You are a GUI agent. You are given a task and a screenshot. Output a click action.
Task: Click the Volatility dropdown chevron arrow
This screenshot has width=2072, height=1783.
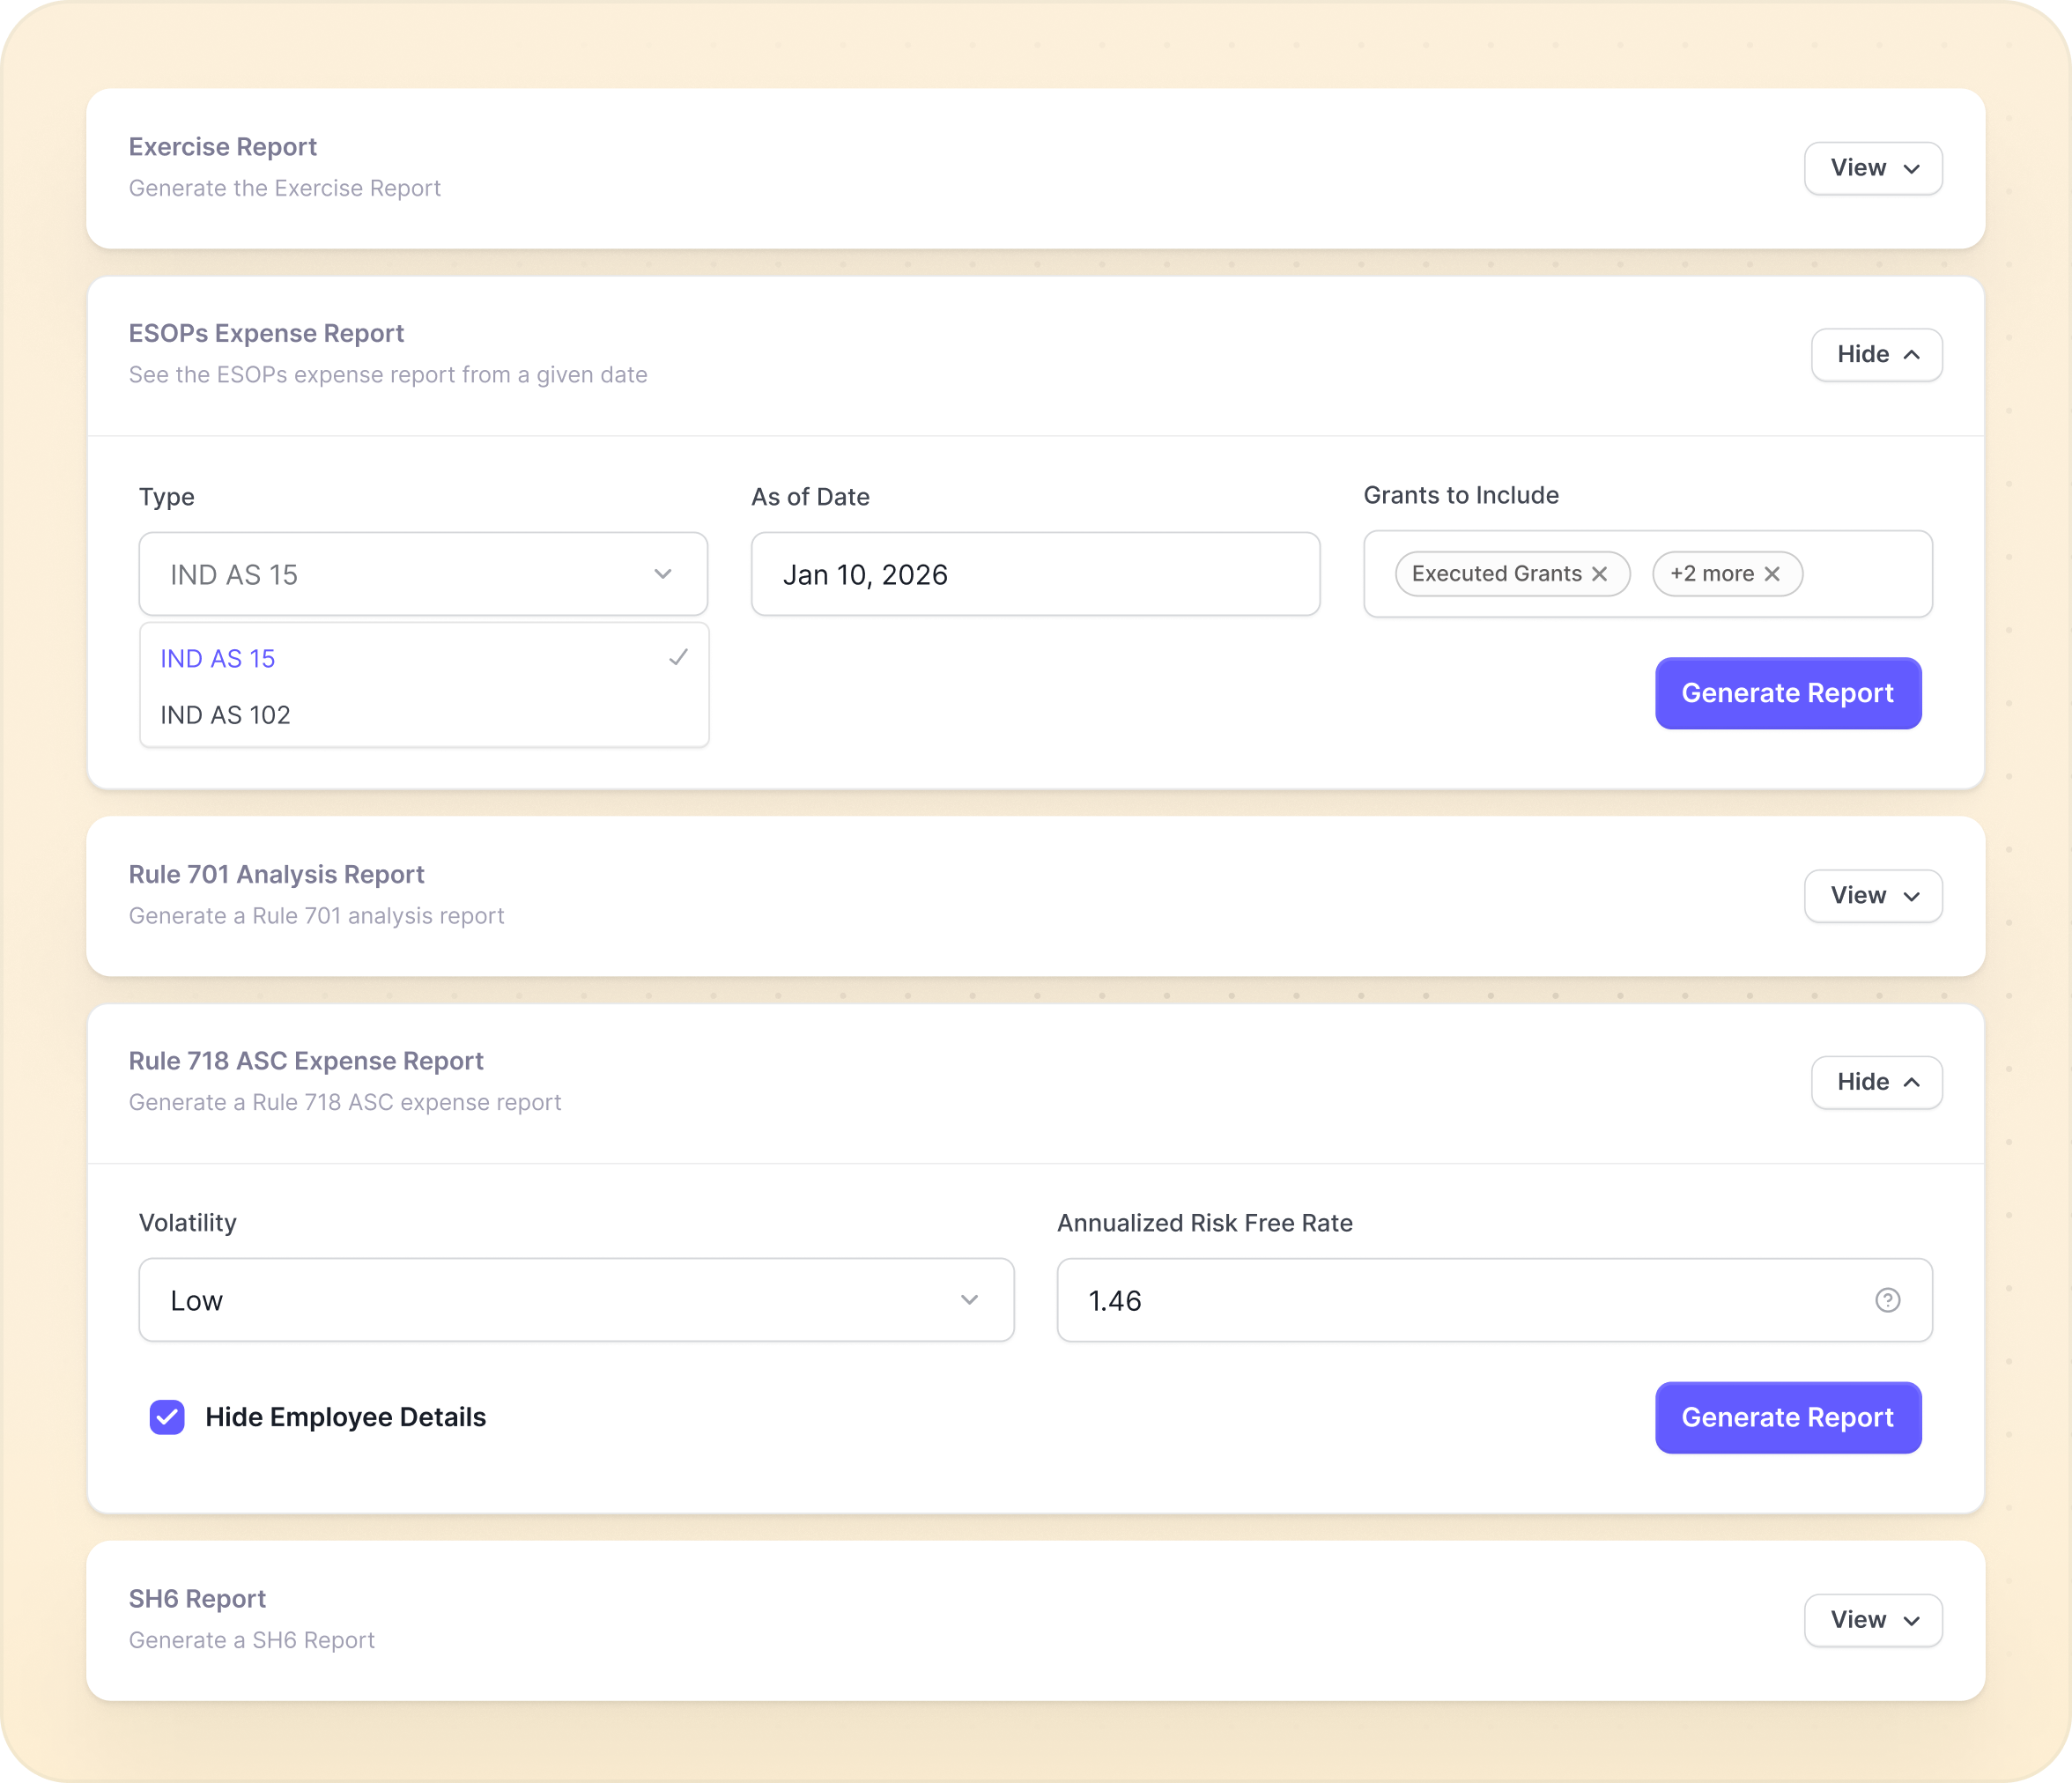pyautogui.click(x=969, y=1300)
